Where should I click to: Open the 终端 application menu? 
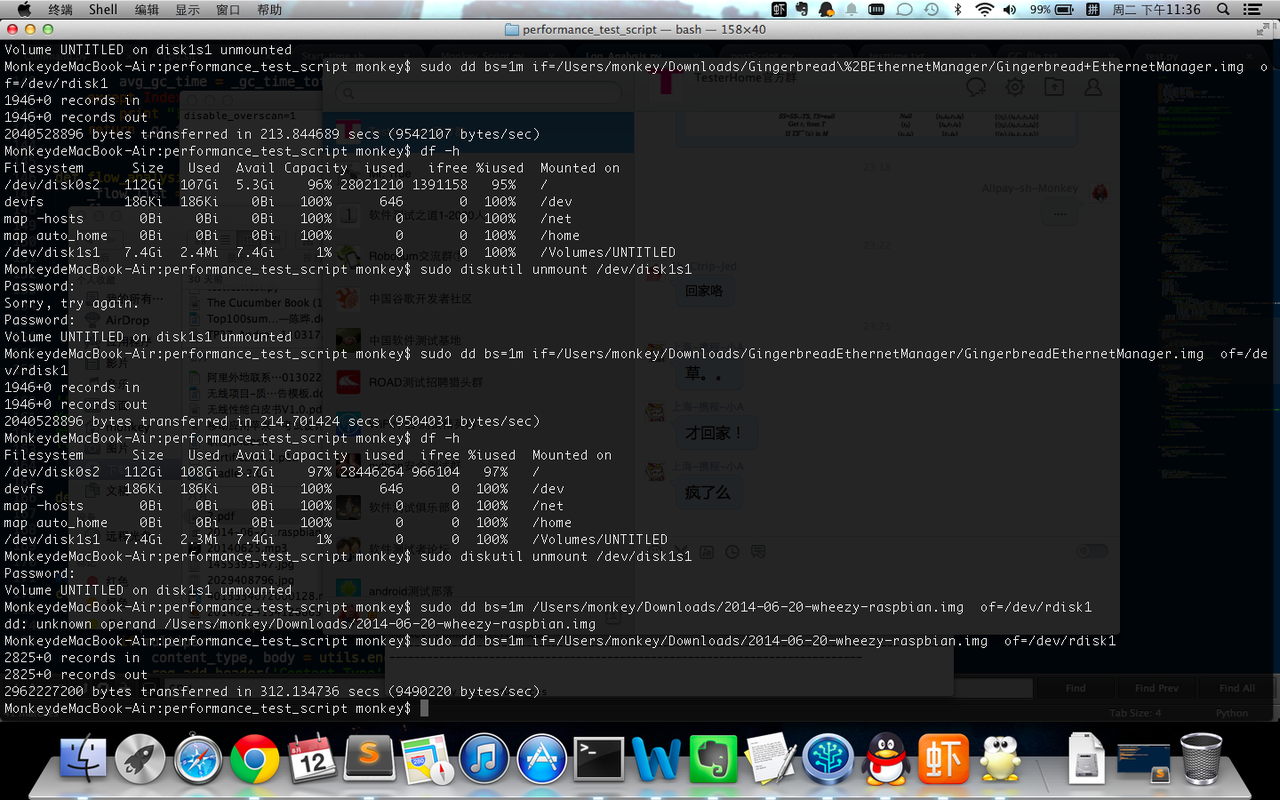[60, 9]
